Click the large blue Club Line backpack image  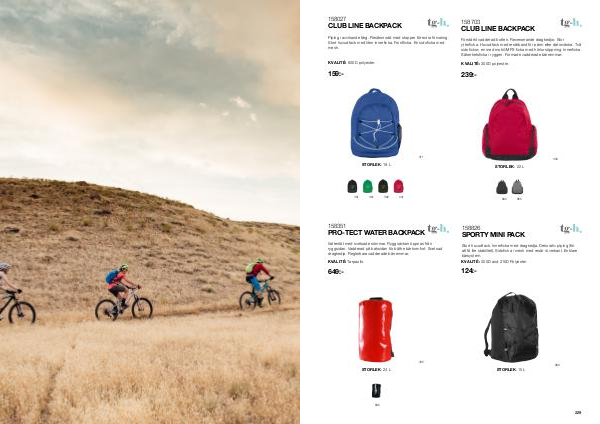coord(375,123)
